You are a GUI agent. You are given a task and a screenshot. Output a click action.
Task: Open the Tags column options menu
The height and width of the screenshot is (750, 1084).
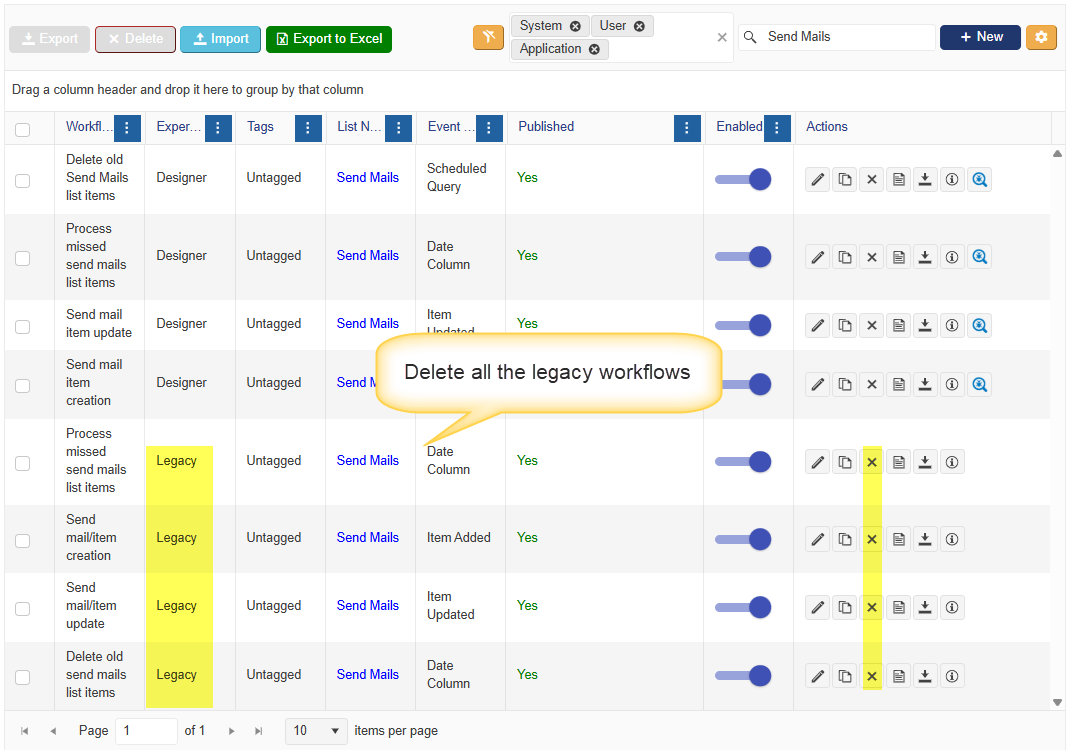click(x=308, y=128)
